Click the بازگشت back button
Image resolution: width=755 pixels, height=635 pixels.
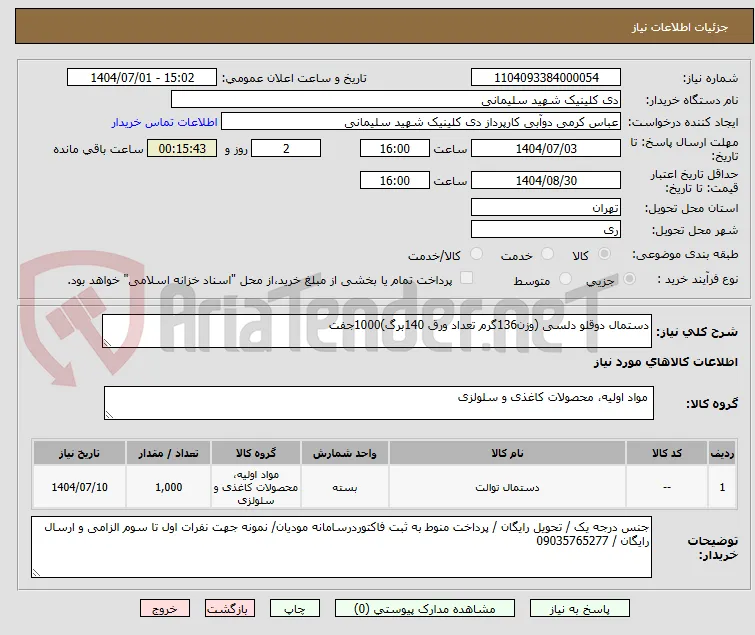click(230, 609)
